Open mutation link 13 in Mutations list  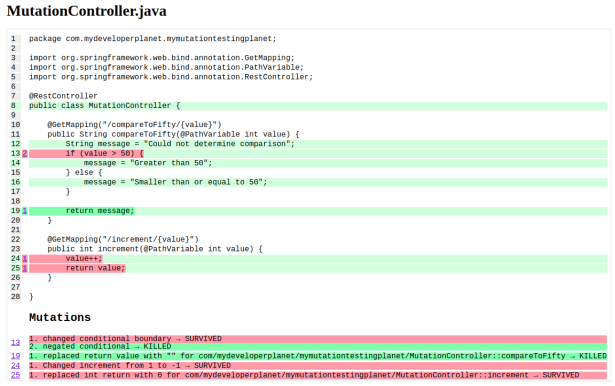point(15,342)
